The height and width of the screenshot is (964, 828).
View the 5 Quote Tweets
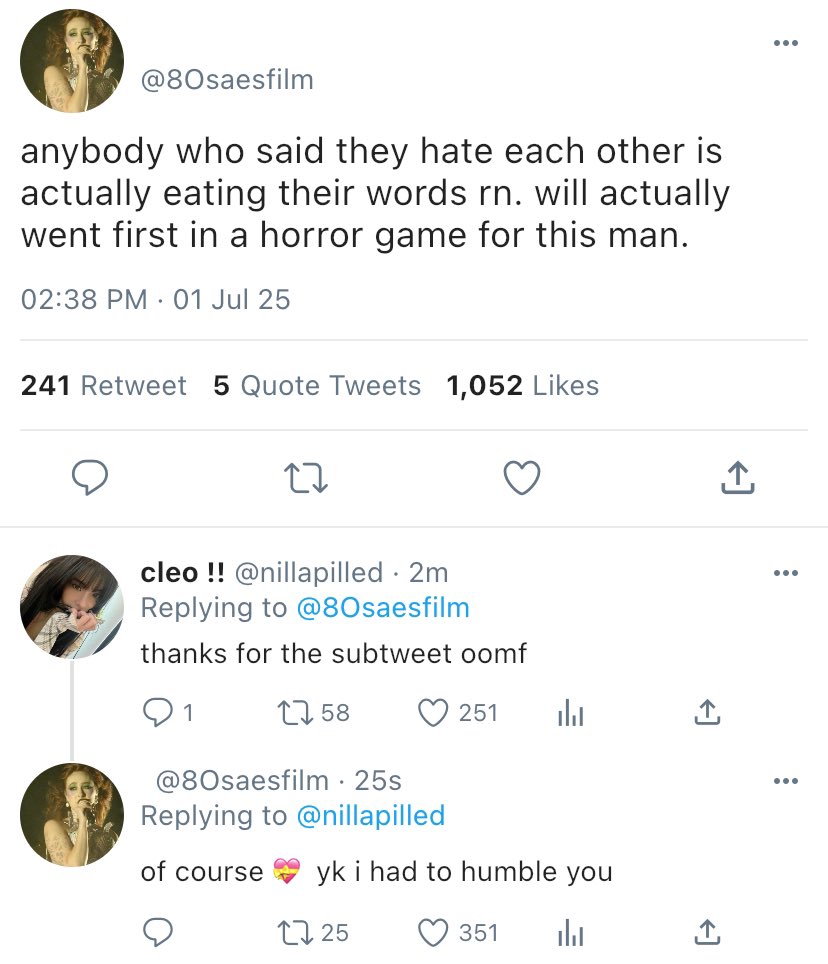pos(317,386)
